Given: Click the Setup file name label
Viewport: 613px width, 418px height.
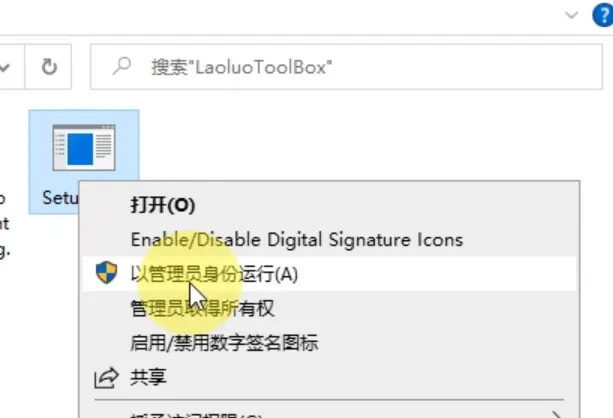Looking at the screenshot, I should (x=60, y=198).
